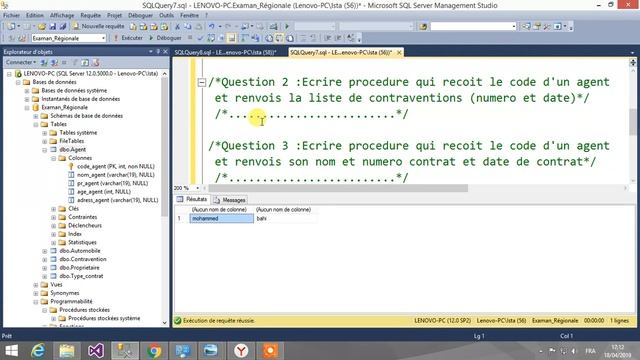Screen dimensions: 640x360
Task: Switch to the Résultats tab
Action: click(192, 200)
